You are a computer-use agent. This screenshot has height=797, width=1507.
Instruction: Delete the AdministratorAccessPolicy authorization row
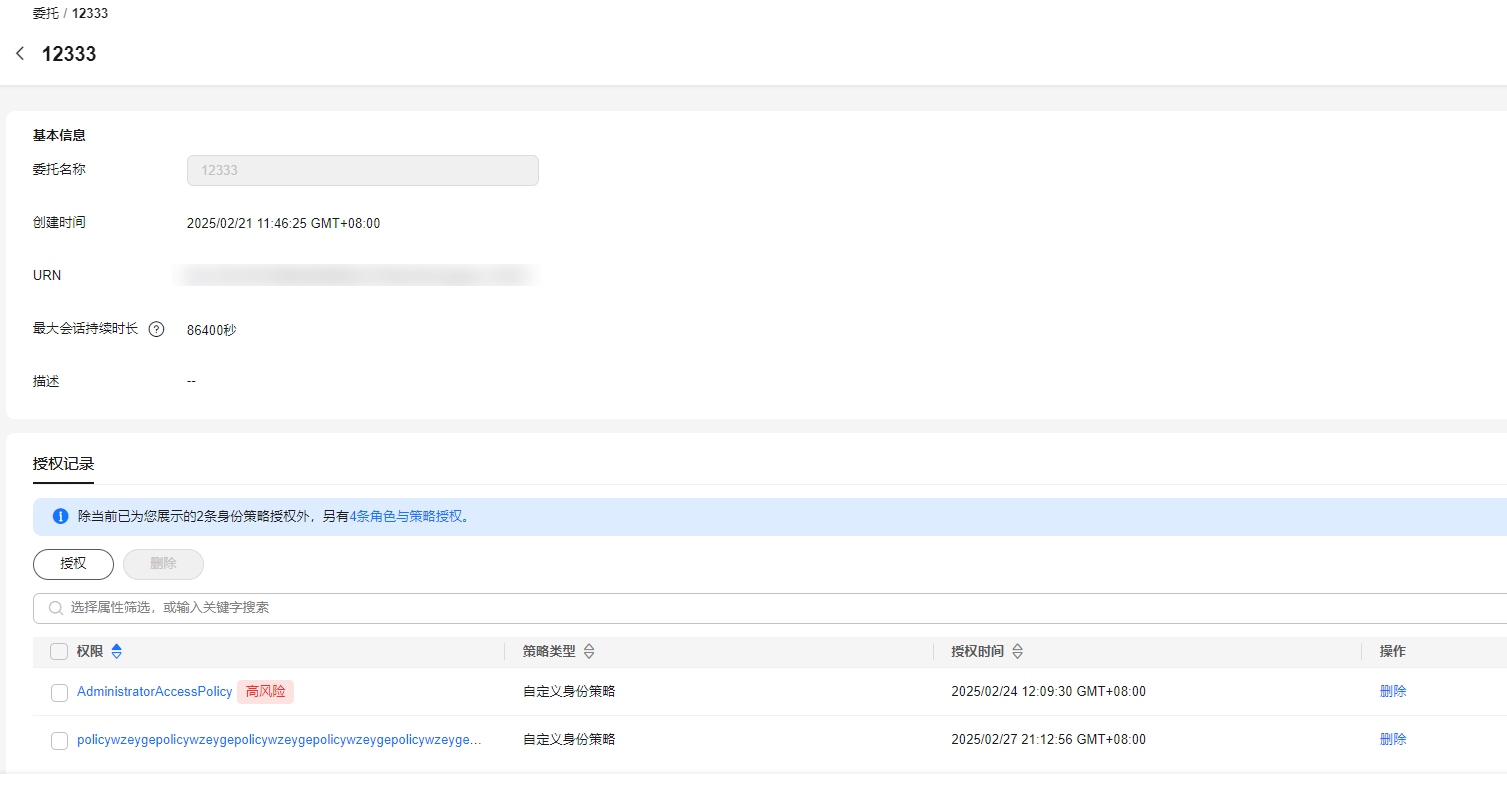pos(1392,692)
